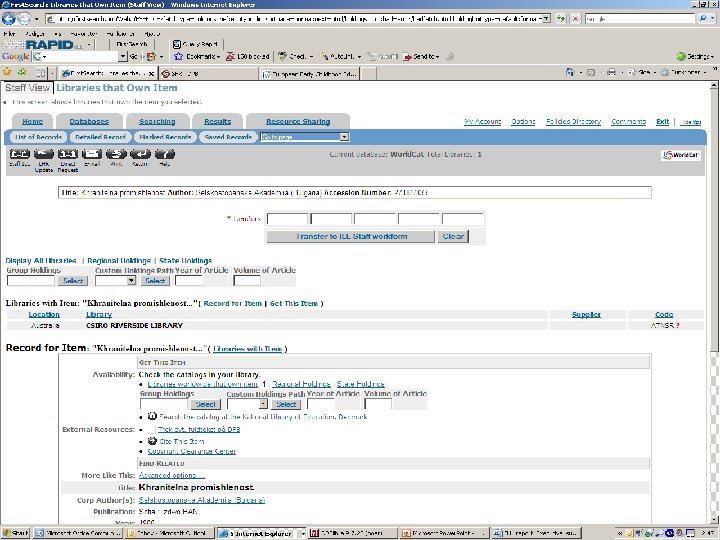This screenshot has height=540, width=720.
Task: Click the Direct Request toolbar icon
Action: [68, 154]
